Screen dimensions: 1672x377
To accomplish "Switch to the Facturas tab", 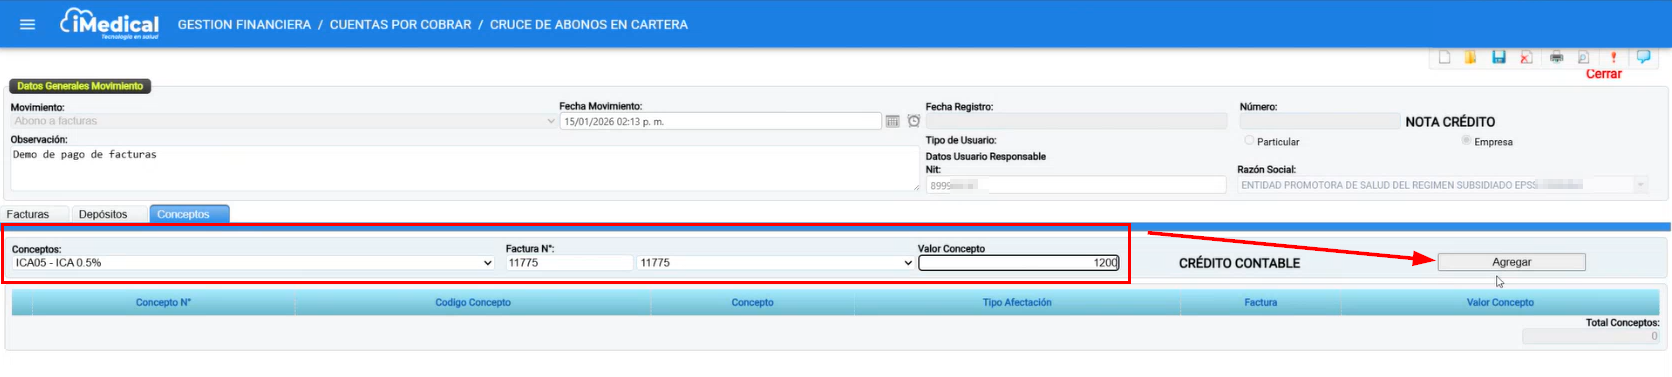I will (x=28, y=214).
